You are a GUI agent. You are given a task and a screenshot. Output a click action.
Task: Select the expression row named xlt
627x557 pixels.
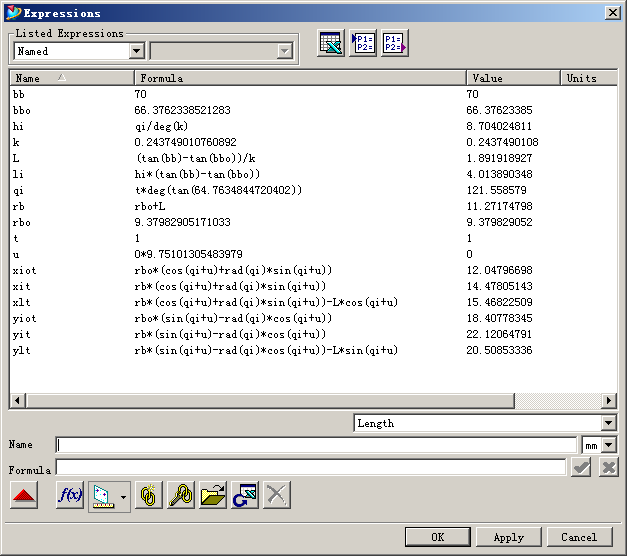(24, 299)
